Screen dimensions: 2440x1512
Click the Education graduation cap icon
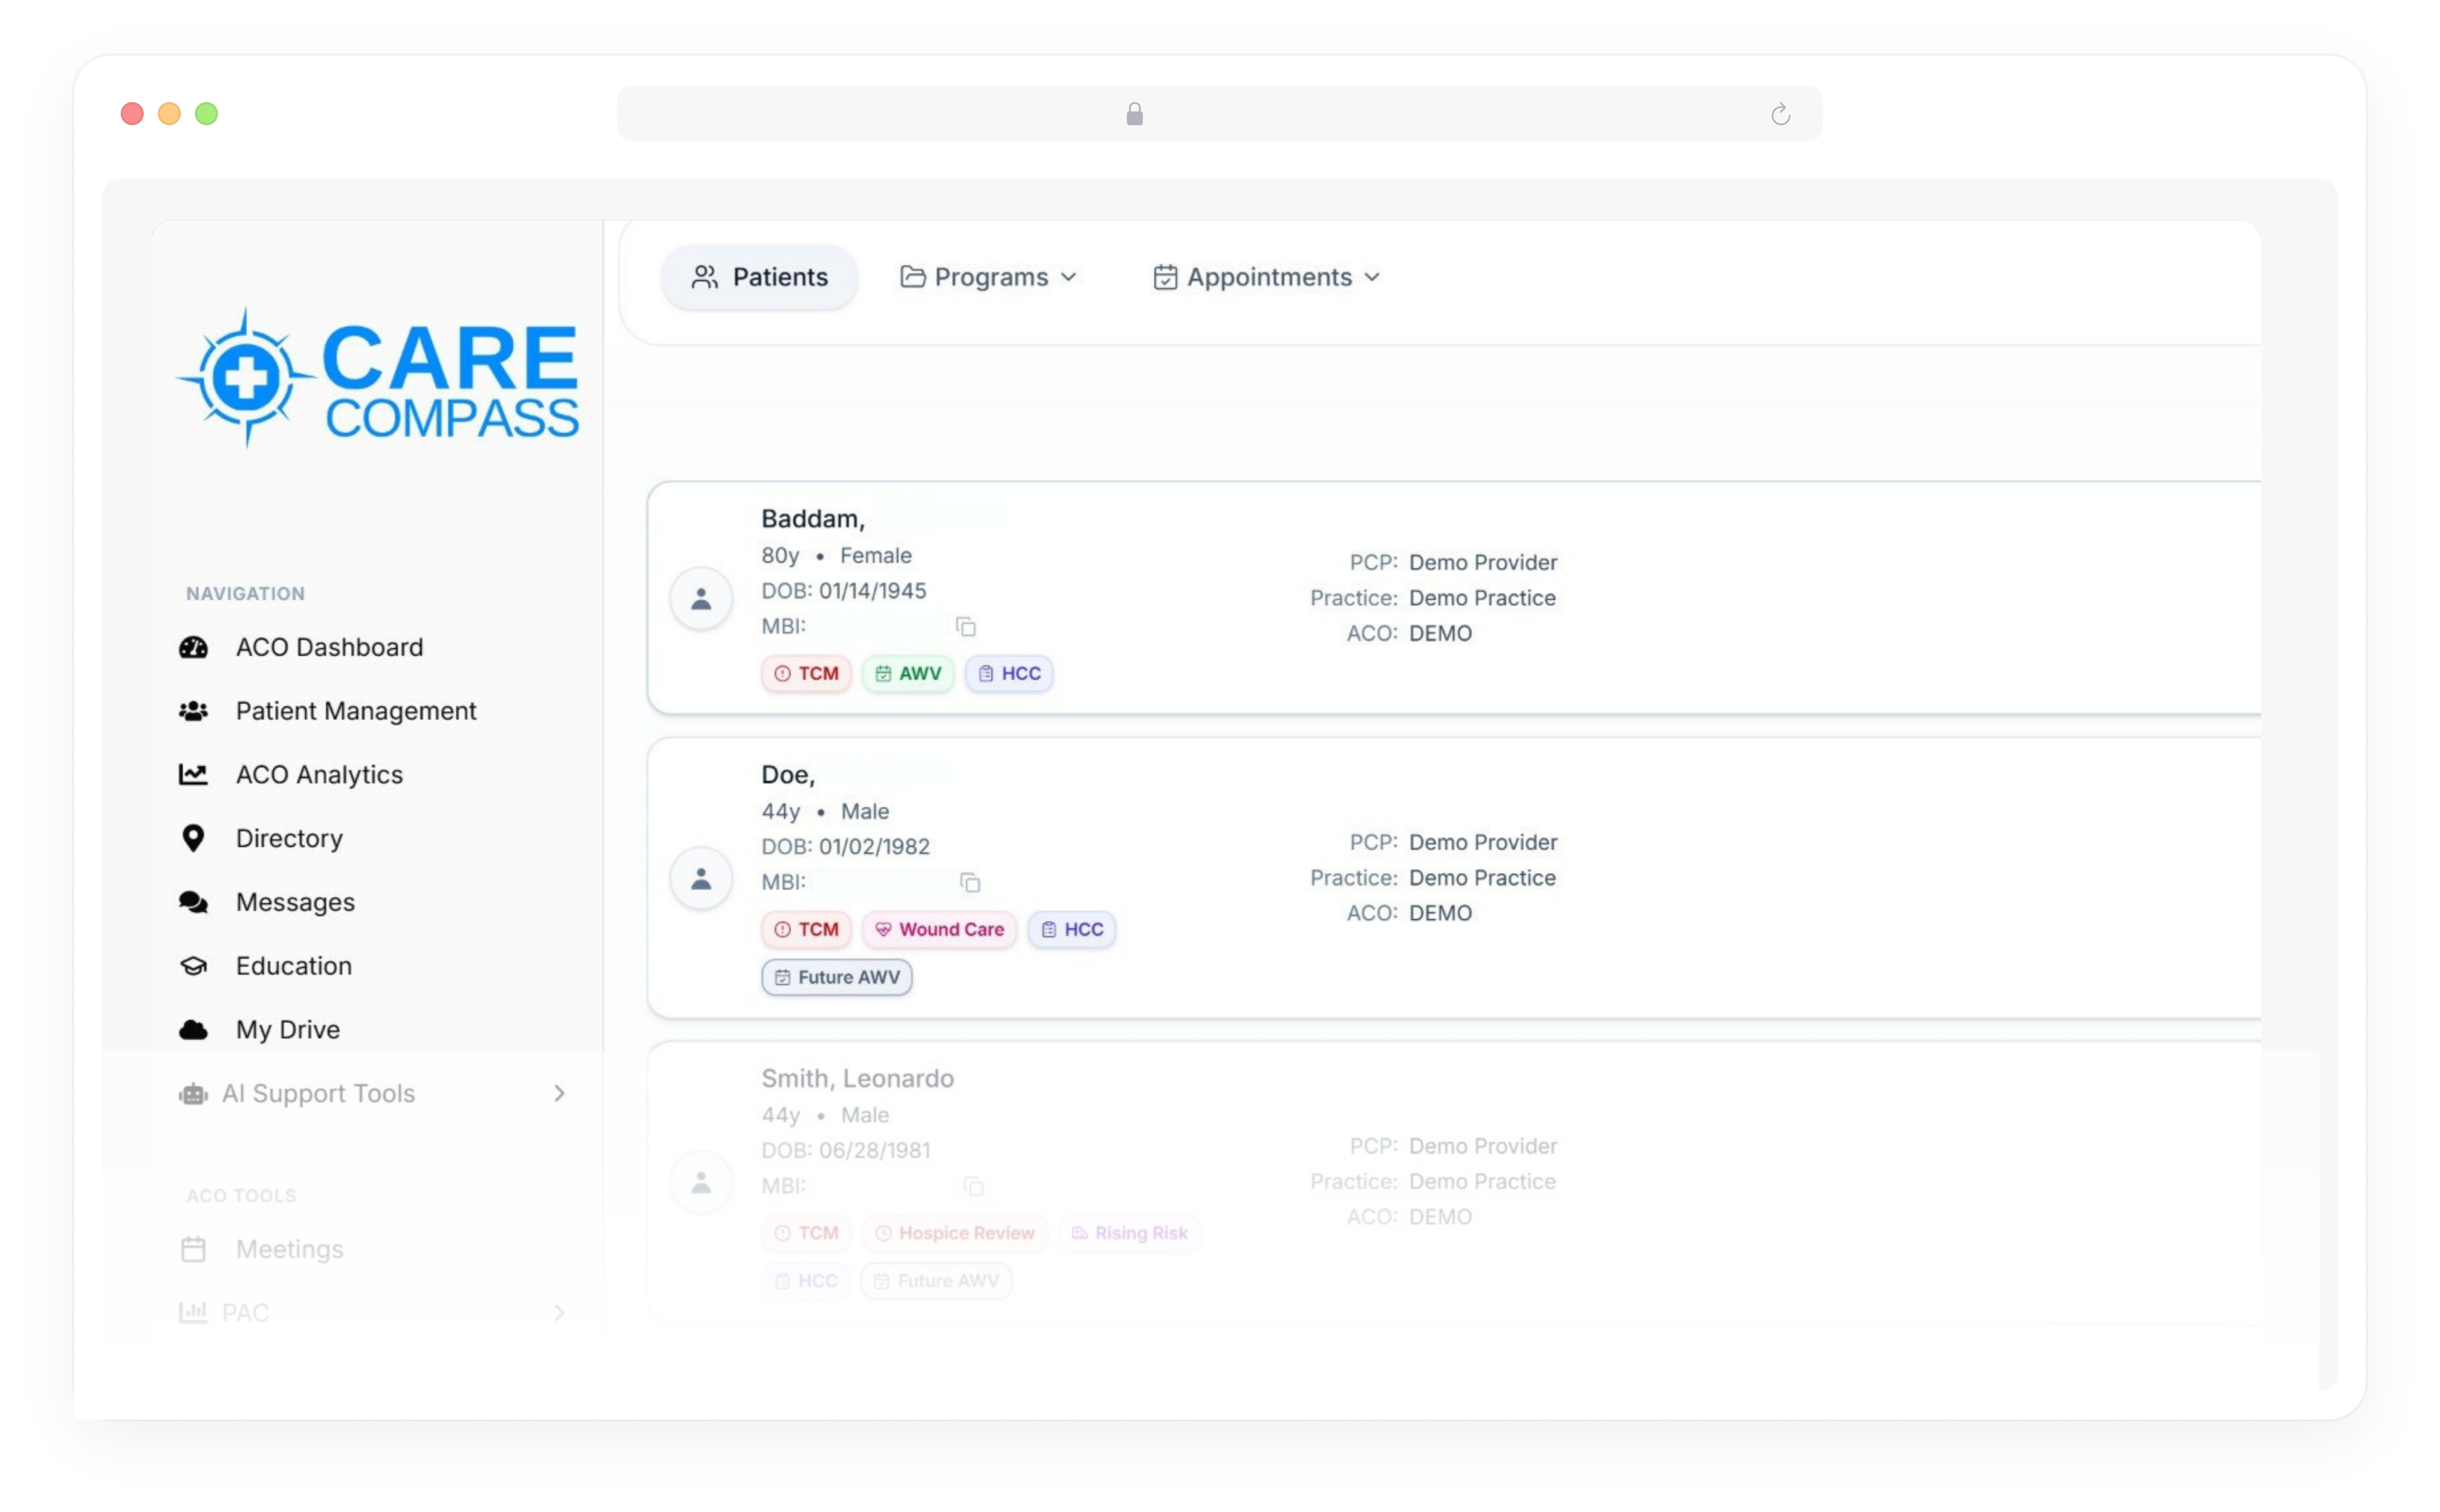click(x=193, y=966)
